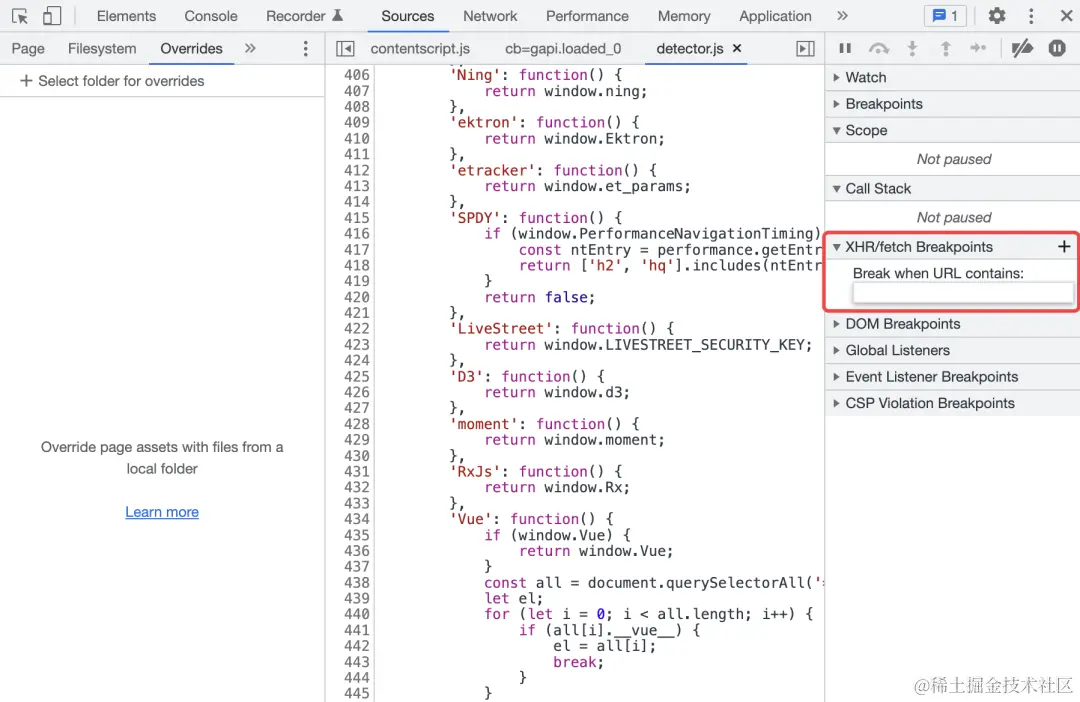Open the Memory panel
The height and width of the screenshot is (702, 1080).
[684, 16]
